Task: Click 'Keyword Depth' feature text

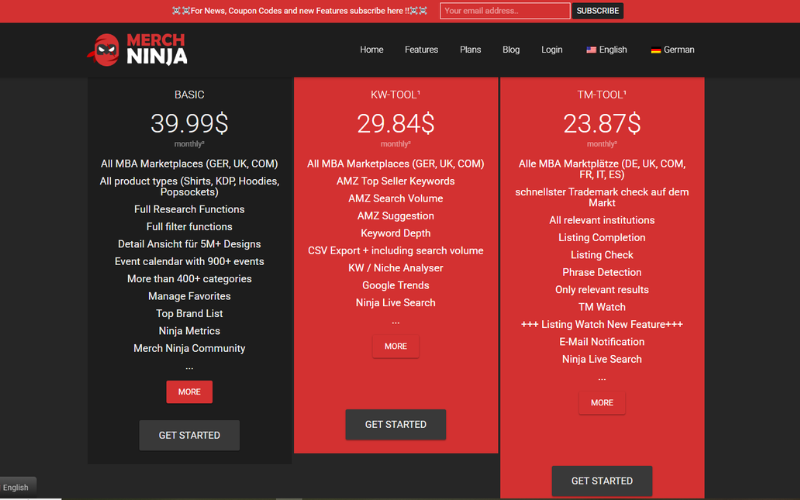Action: click(395, 233)
